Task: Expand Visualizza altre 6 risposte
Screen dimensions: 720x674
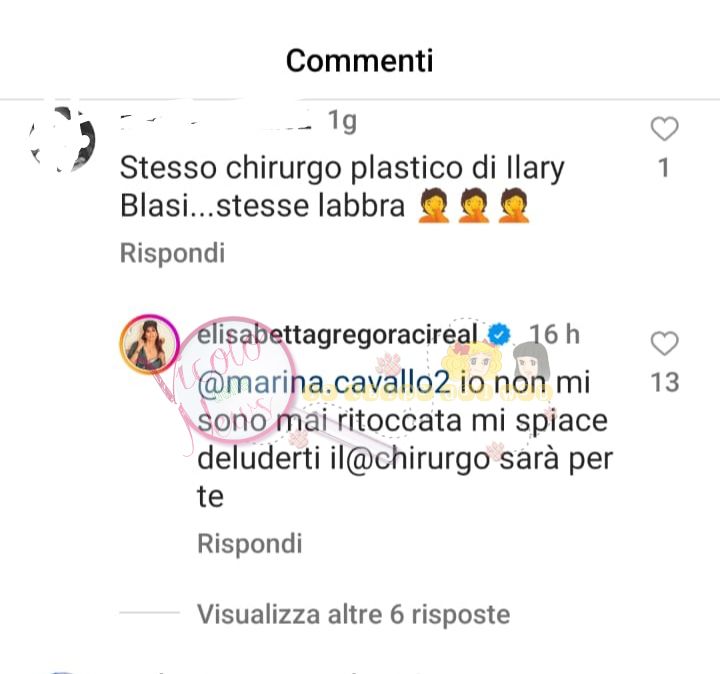Action: (x=354, y=614)
